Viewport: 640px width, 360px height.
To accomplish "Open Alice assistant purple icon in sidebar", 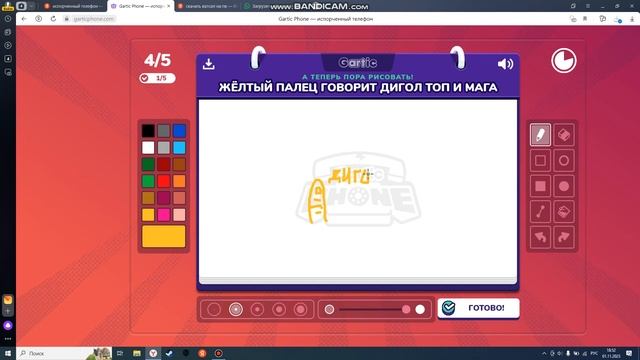I will click(8, 326).
